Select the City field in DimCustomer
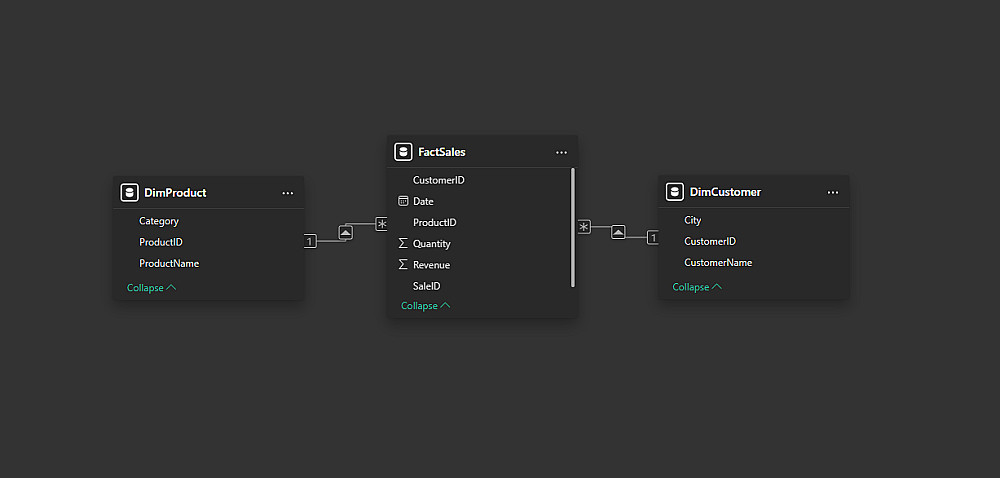The image size is (1000, 478). [x=693, y=220]
